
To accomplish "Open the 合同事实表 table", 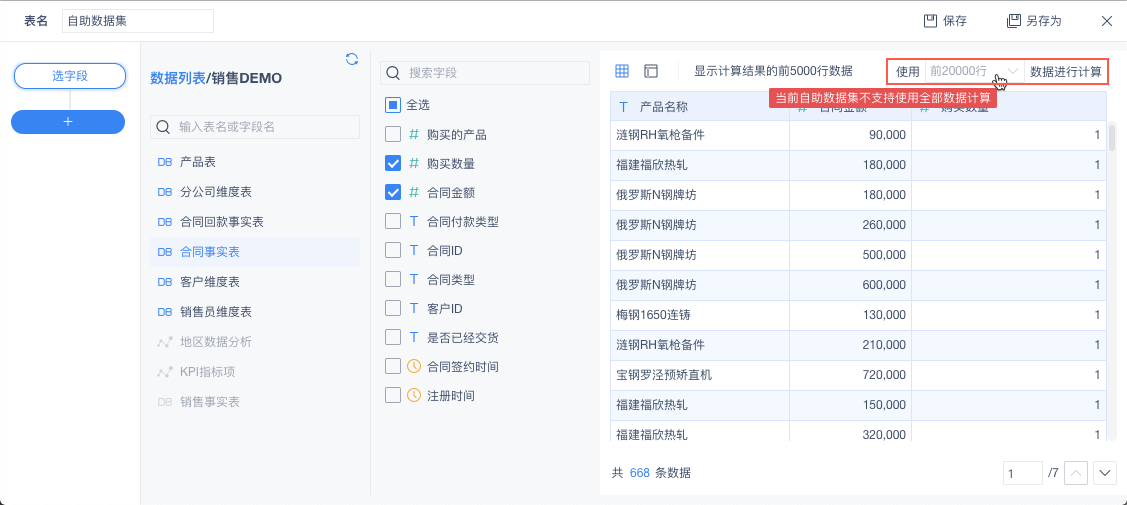I will [209, 252].
